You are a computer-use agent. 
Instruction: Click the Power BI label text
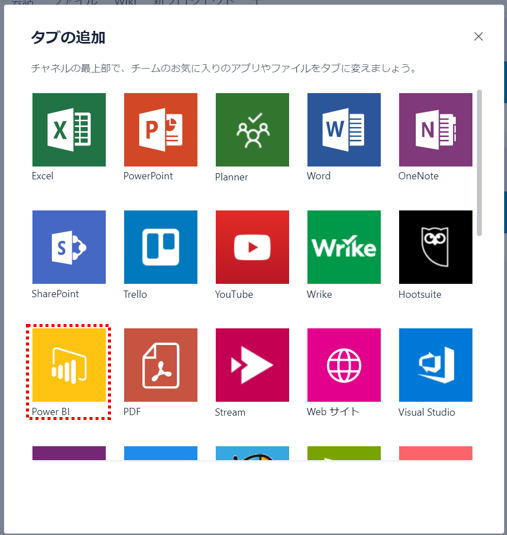click(x=51, y=411)
